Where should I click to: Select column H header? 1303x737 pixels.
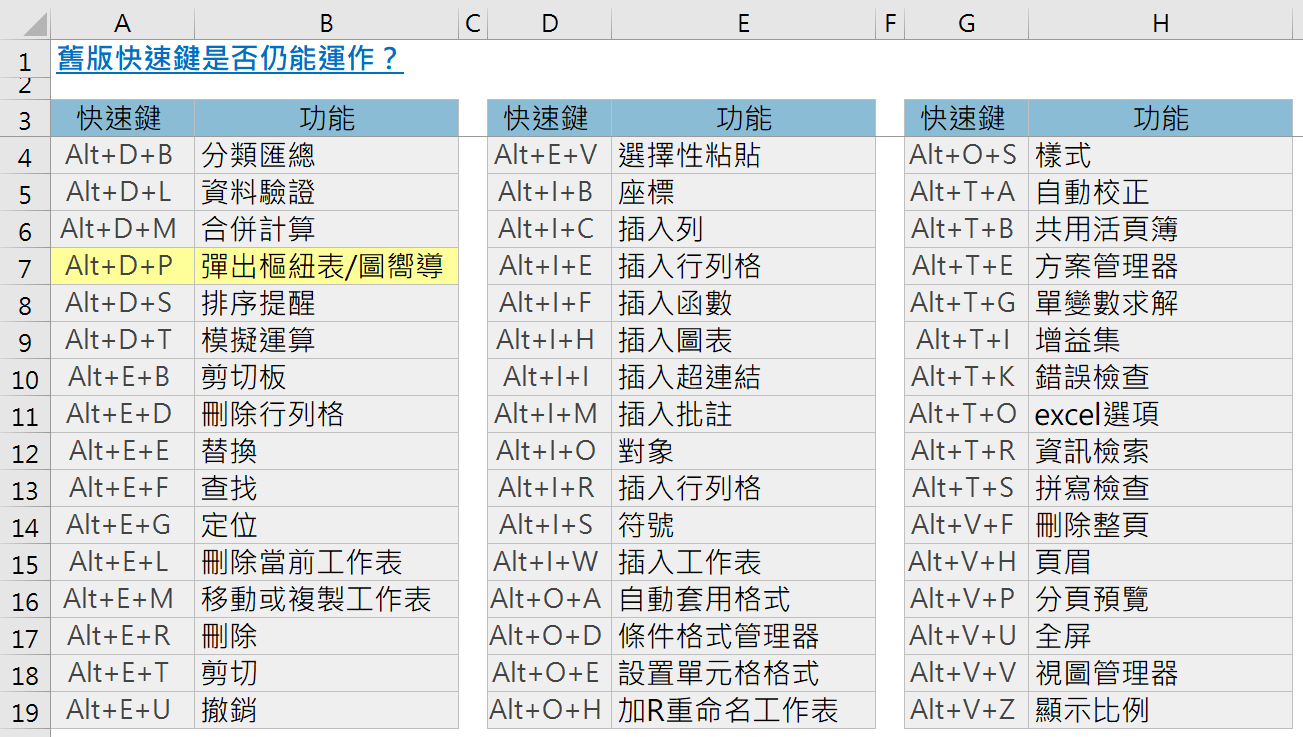click(x=1160, y=22)
